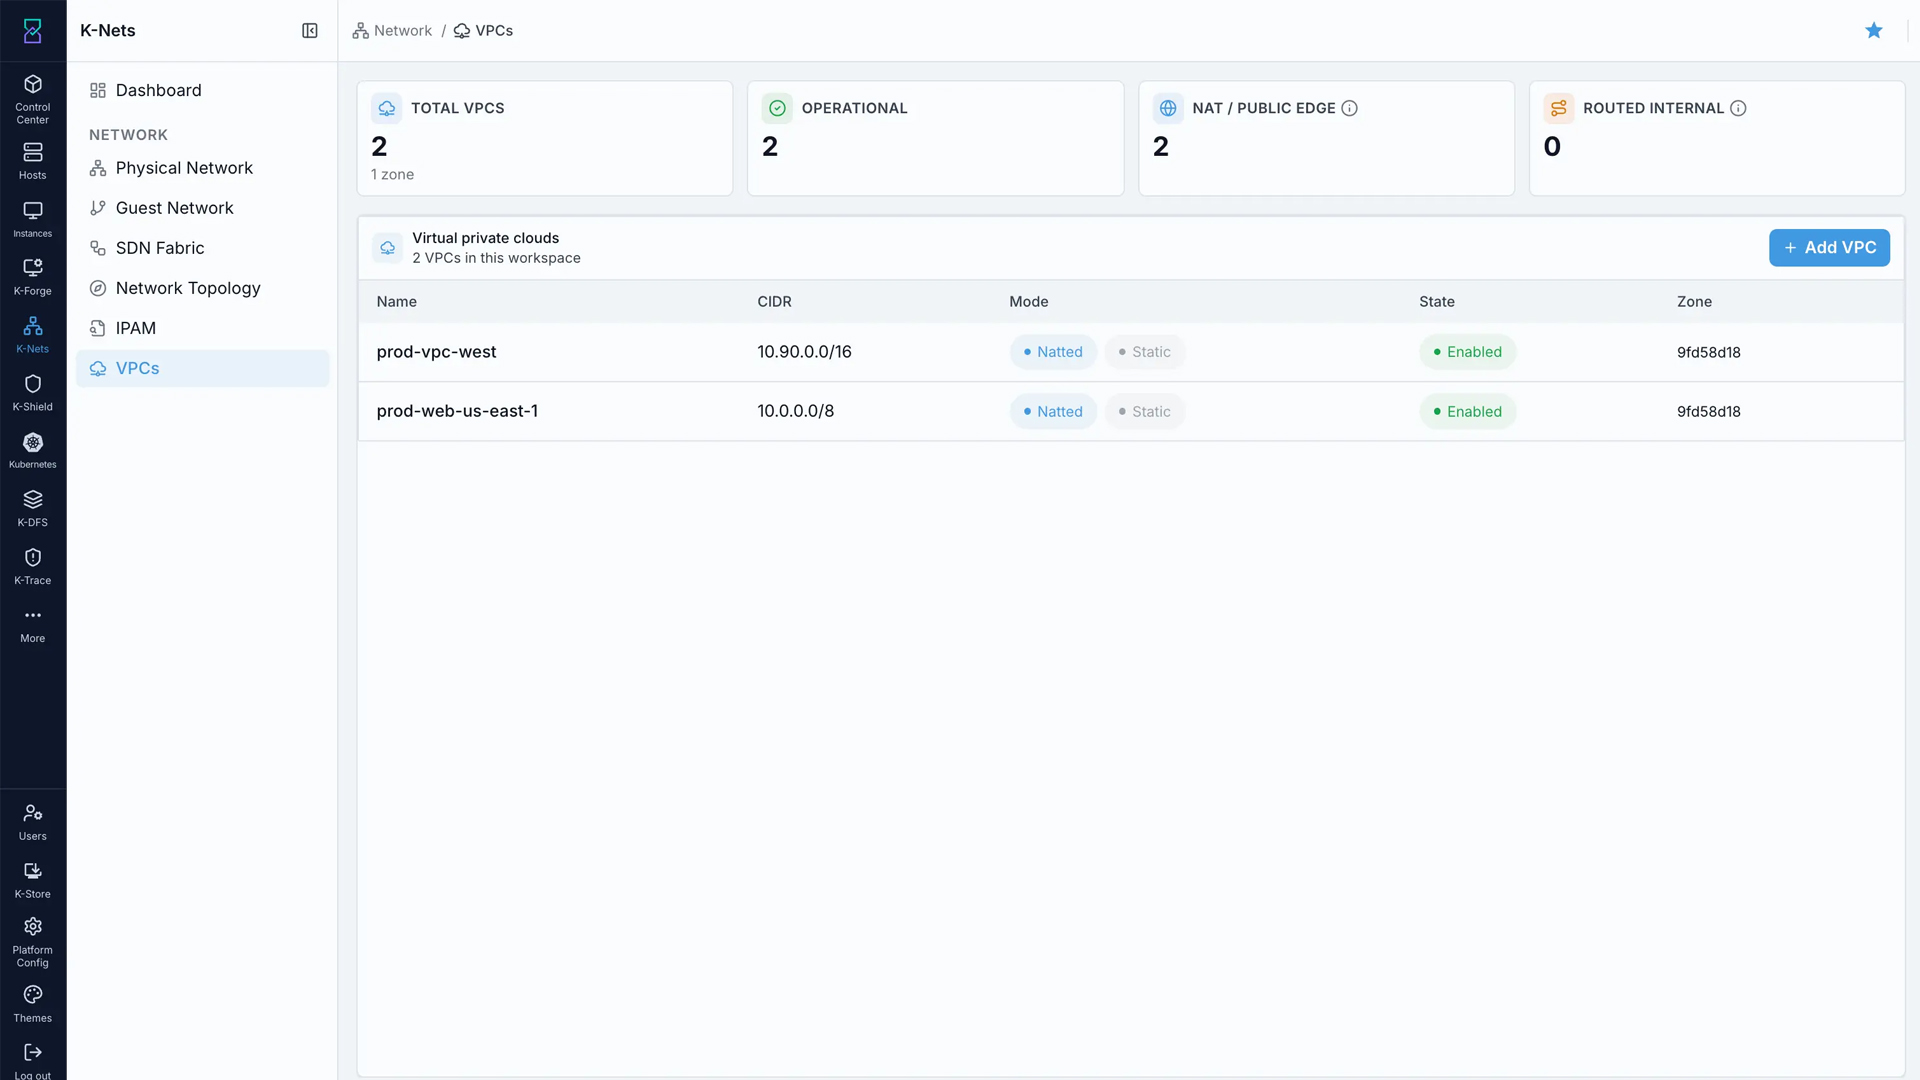Image resolution: width=1920 pixels, height=1080 pixels.
Task: Click CIDR 10.90.0.0/16
Action: click(804, 352)
